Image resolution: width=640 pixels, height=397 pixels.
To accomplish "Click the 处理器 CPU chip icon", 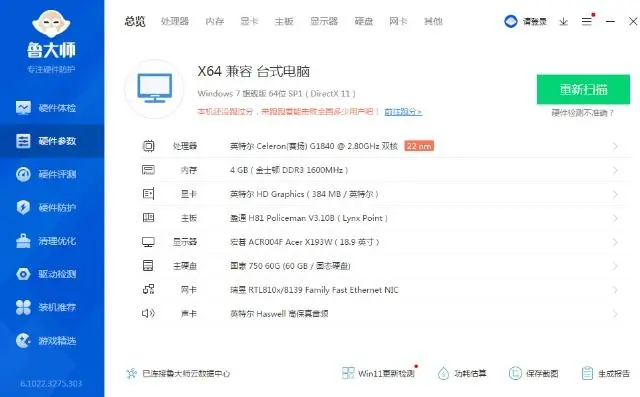I will point(148,146).
